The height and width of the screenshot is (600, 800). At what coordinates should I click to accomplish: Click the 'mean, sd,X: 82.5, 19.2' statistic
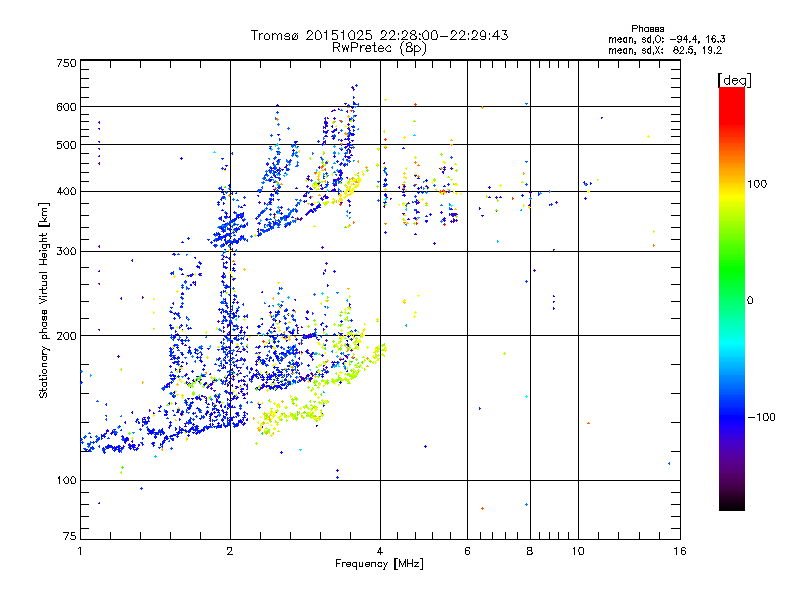[x=665, y=50]
